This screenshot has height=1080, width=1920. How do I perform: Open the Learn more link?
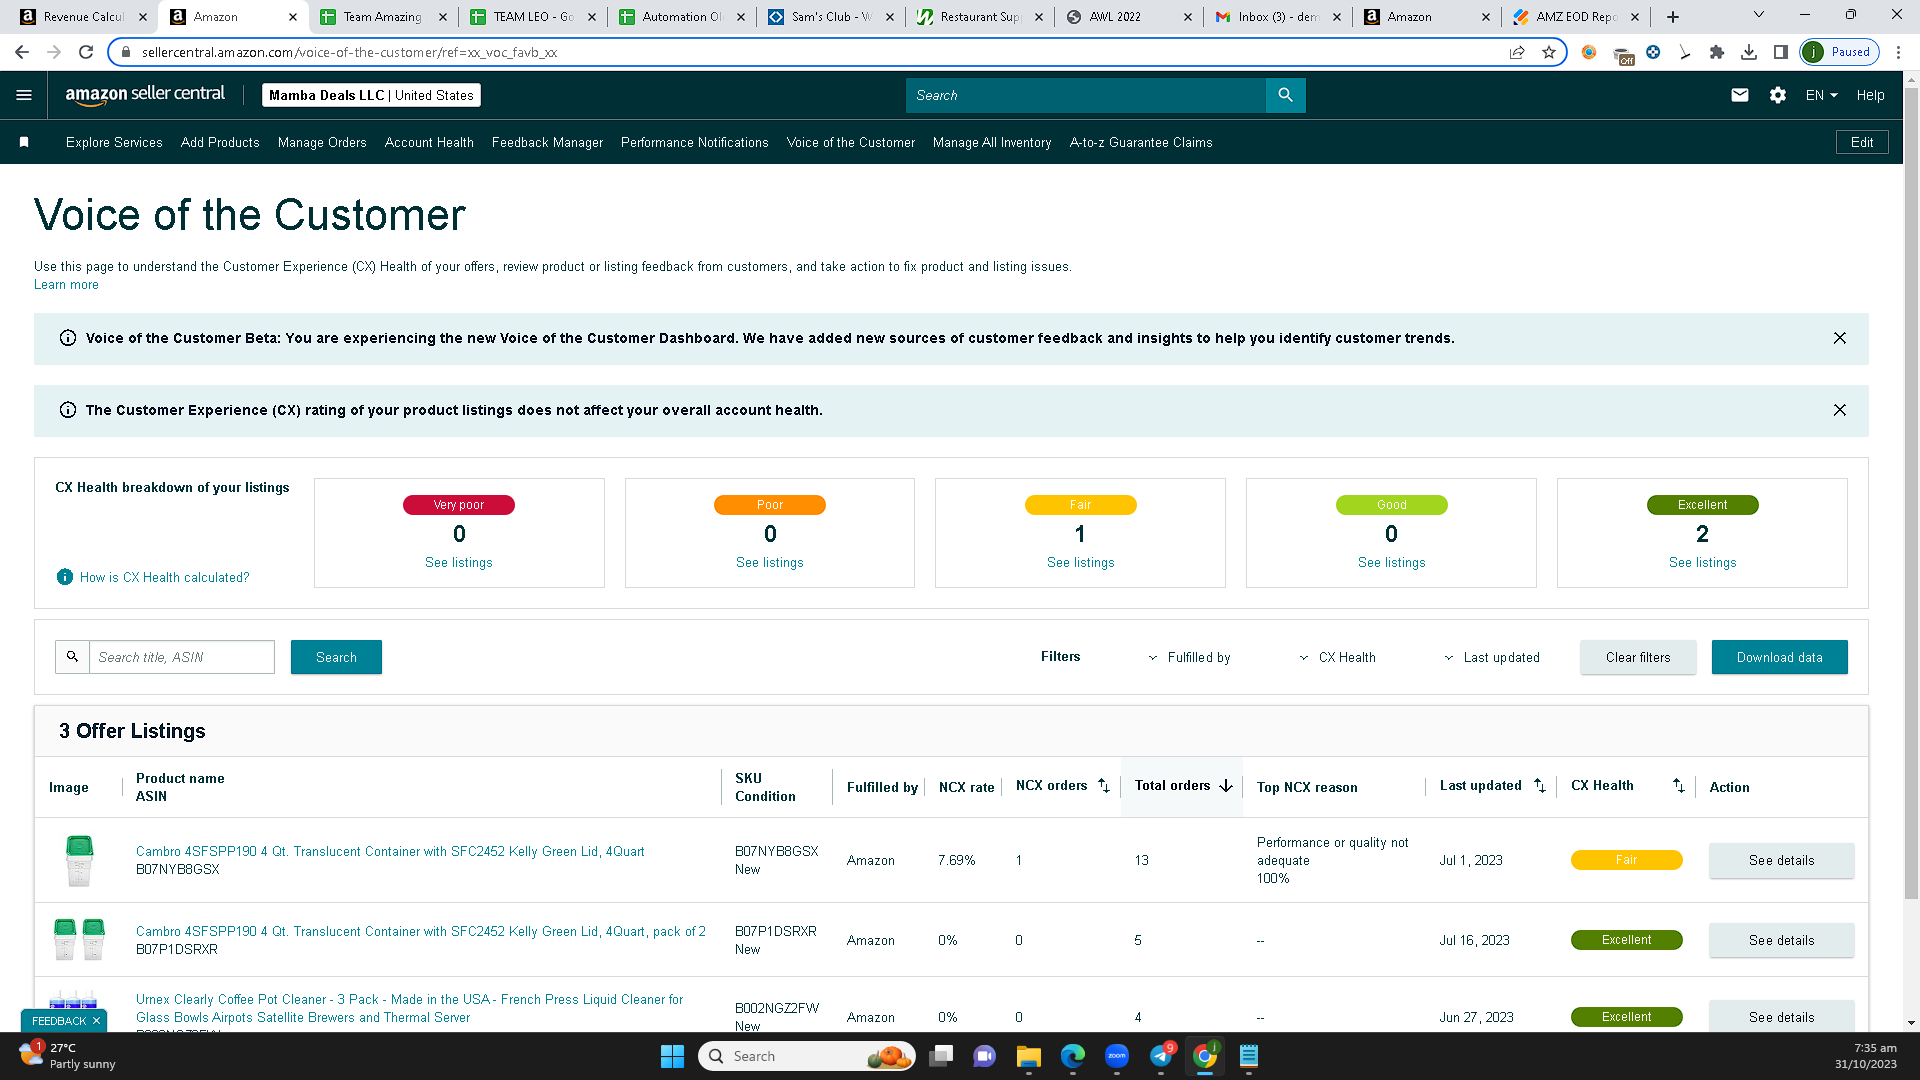tap(66, 285)
